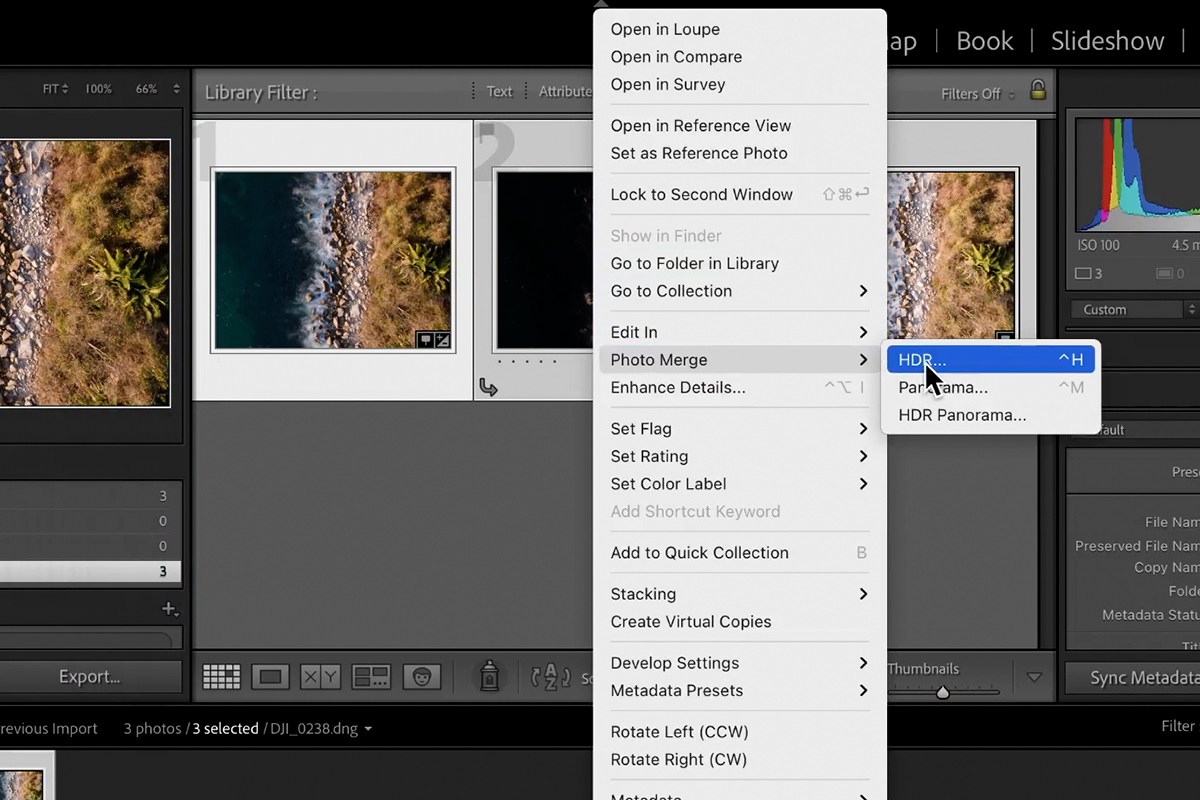Switch to Loupe view icon

tap(270, 677)
